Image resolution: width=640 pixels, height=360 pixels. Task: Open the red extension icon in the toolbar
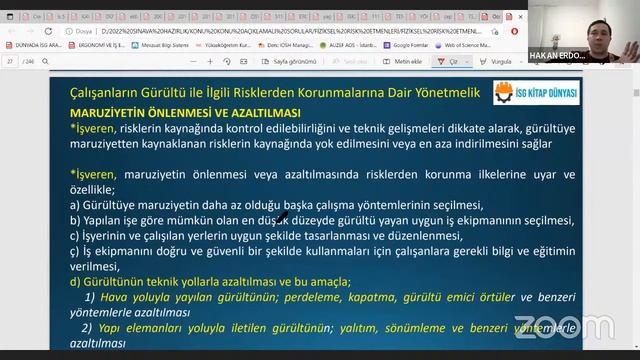tap(514, 31)
